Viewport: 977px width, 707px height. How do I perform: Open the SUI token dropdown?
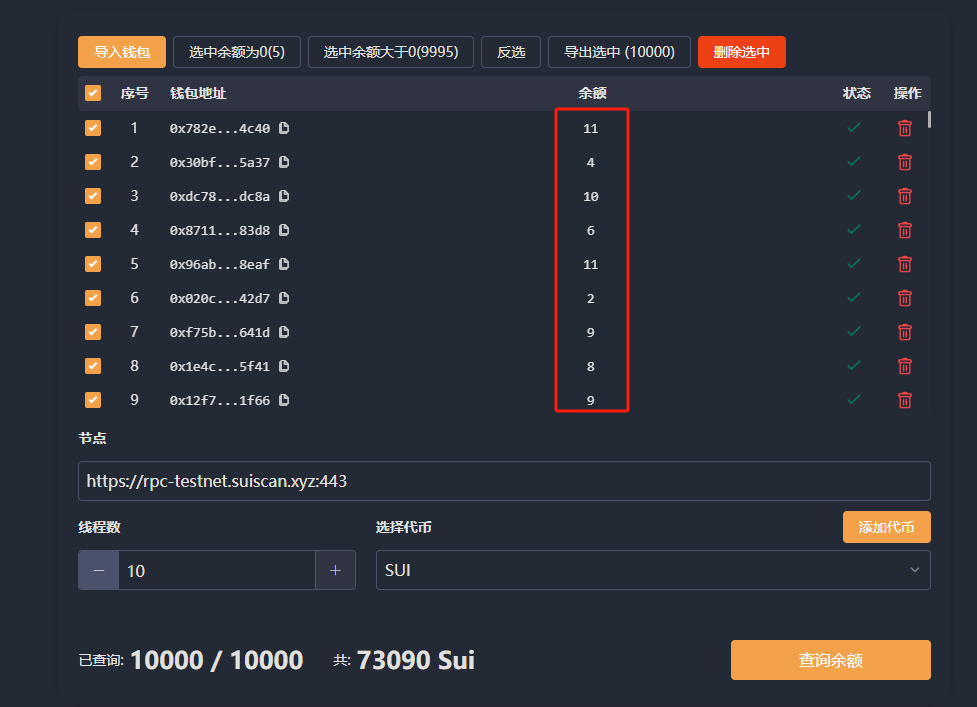click(x=653, y=570)
